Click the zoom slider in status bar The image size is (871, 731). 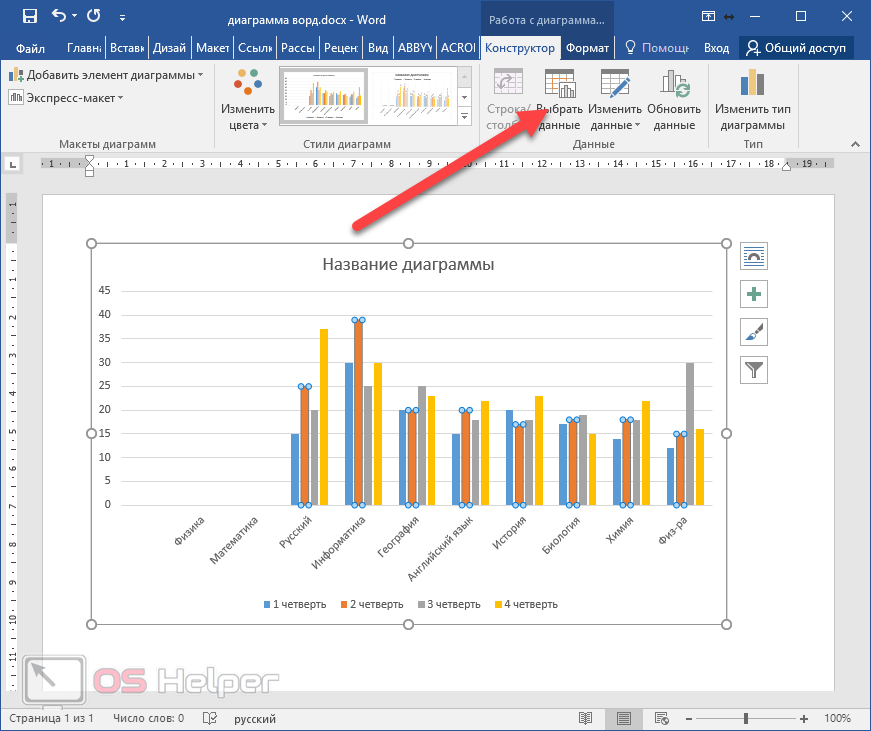[746, 718]
